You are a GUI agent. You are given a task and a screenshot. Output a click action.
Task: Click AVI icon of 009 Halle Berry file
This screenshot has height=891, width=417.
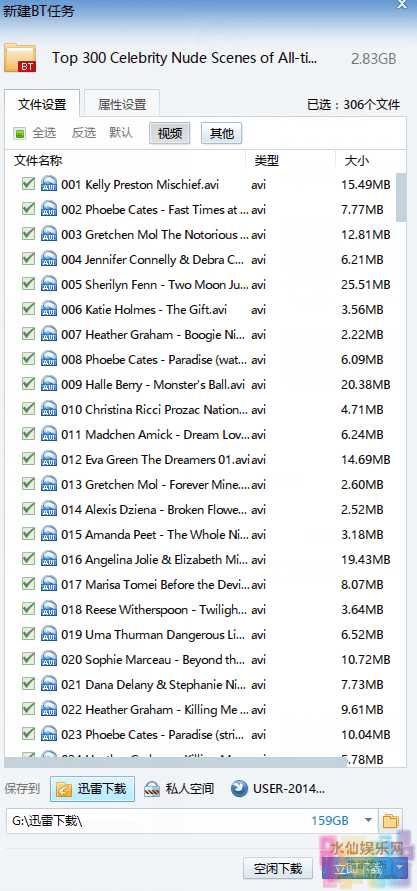tap(49, 385)
